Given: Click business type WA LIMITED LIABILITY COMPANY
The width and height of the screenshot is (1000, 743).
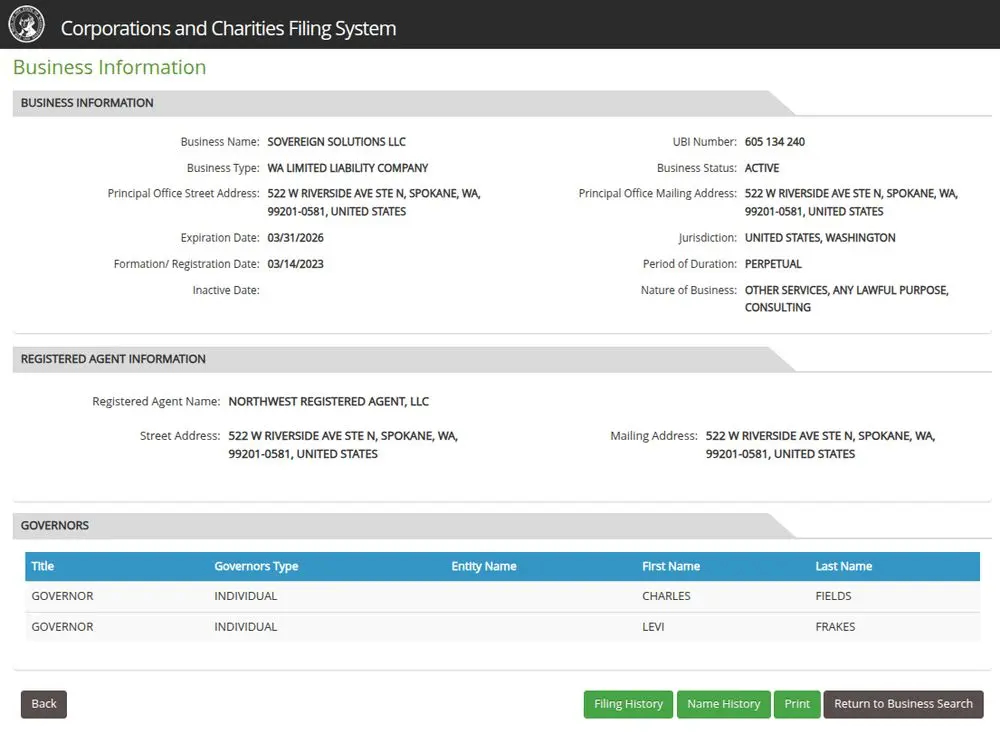Looking at the screenshot, I should [x=348, y=168].
